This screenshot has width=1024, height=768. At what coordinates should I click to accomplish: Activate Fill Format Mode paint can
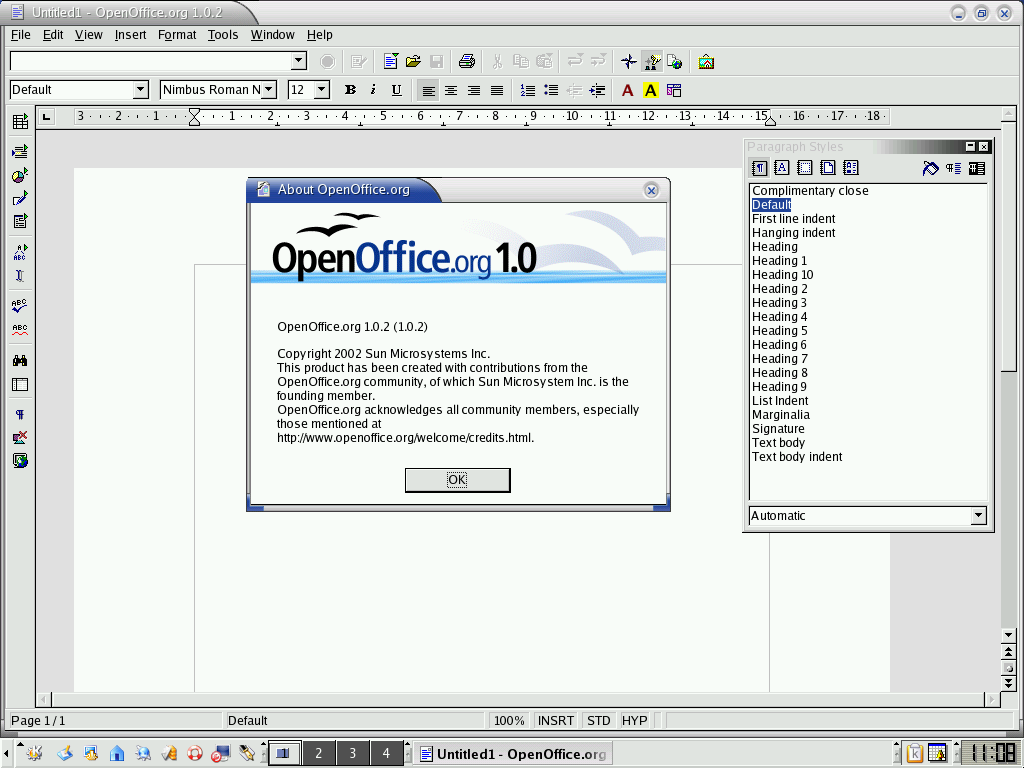pos(930,168)
